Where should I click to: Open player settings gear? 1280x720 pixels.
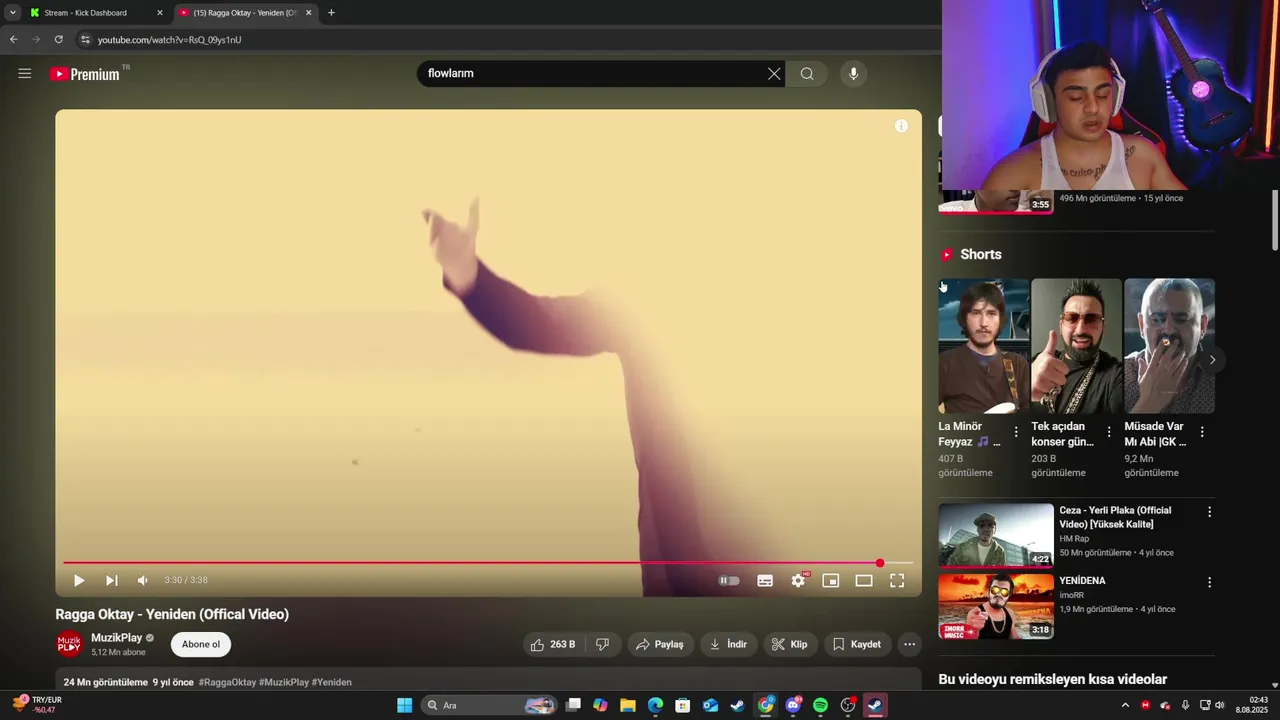coord(798,580)
